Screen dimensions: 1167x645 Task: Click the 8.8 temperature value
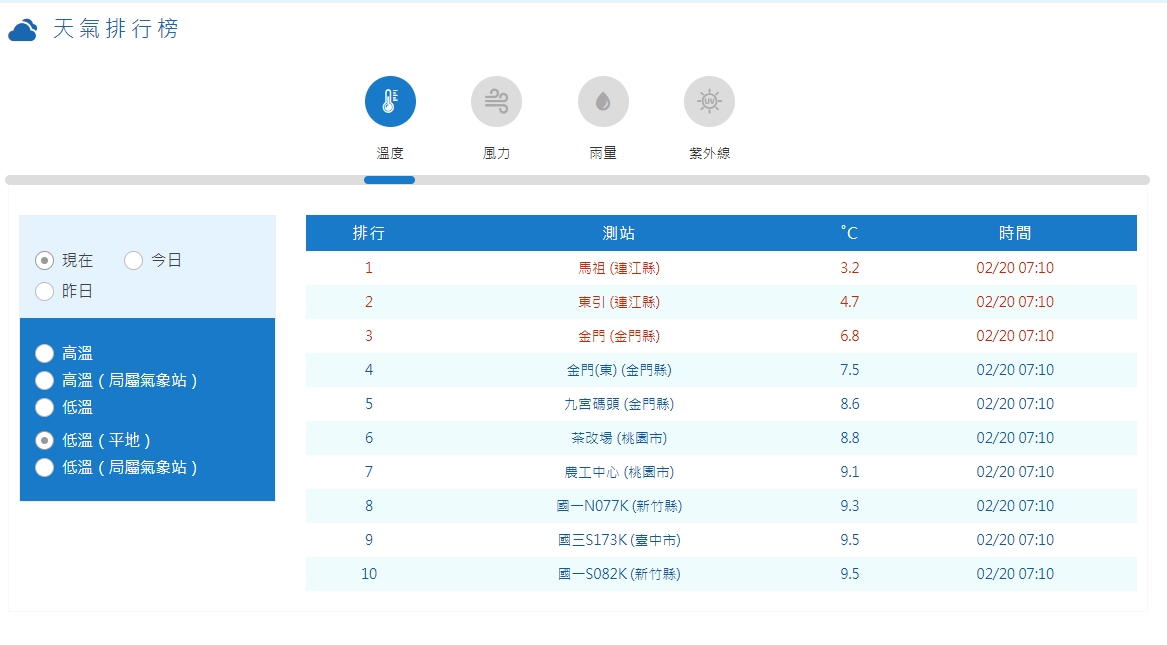849,438
